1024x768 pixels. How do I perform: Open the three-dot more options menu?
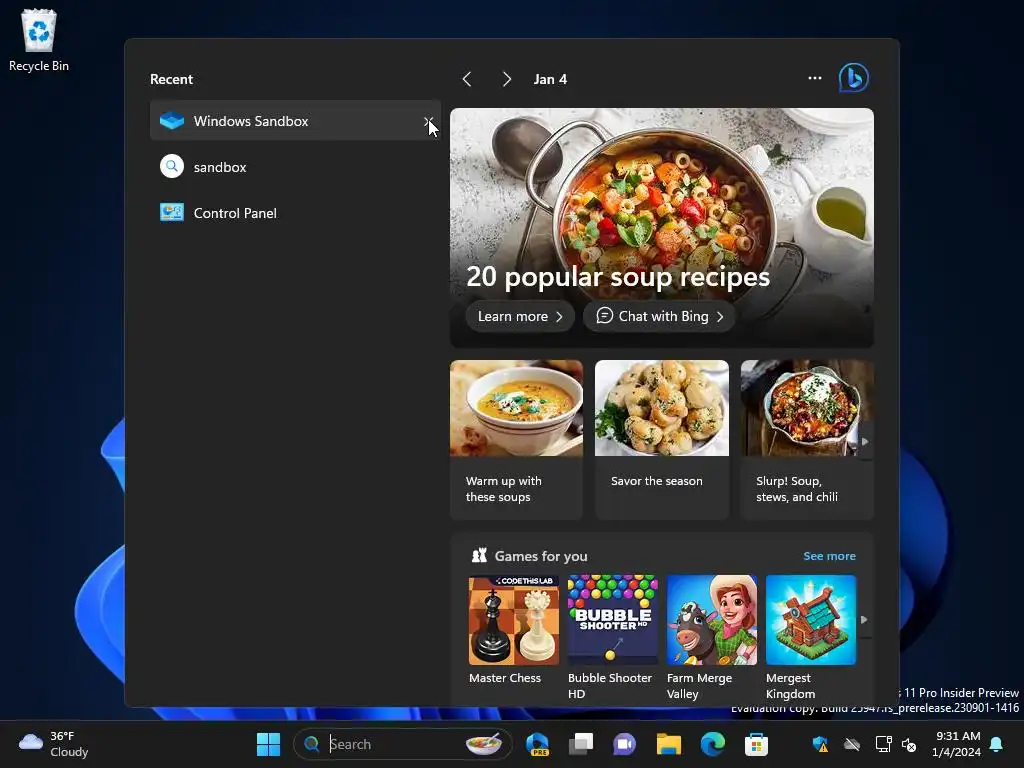point(814,78)
